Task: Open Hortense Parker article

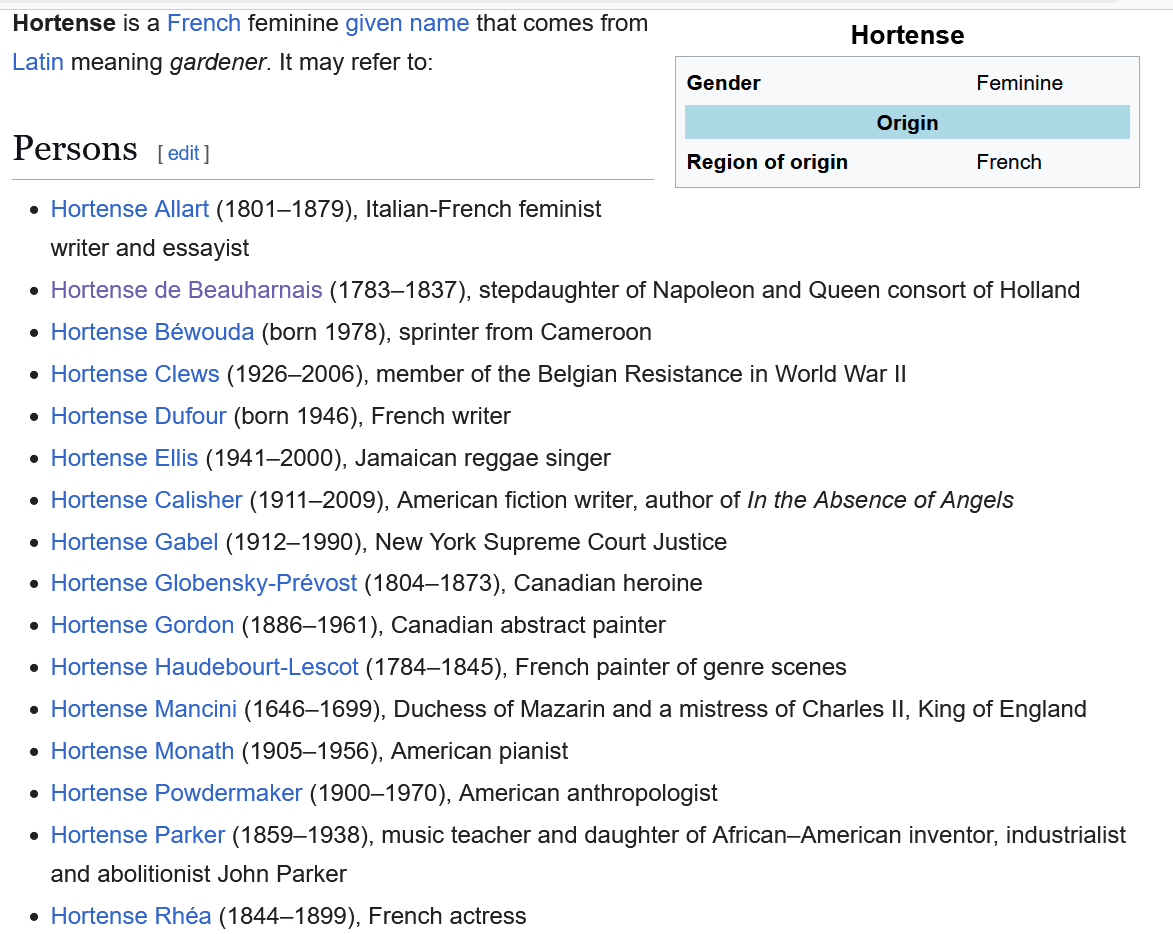Action: click(138, 835)
